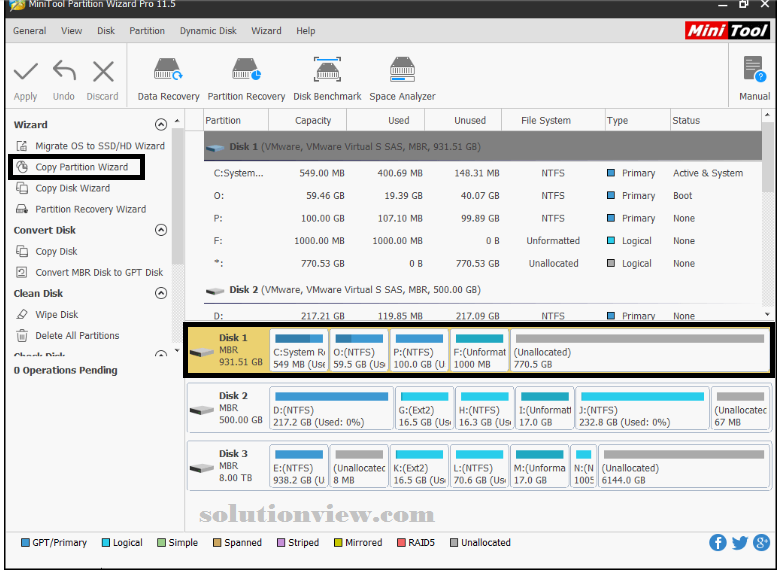Open the Partition menu

coord(147,31)
